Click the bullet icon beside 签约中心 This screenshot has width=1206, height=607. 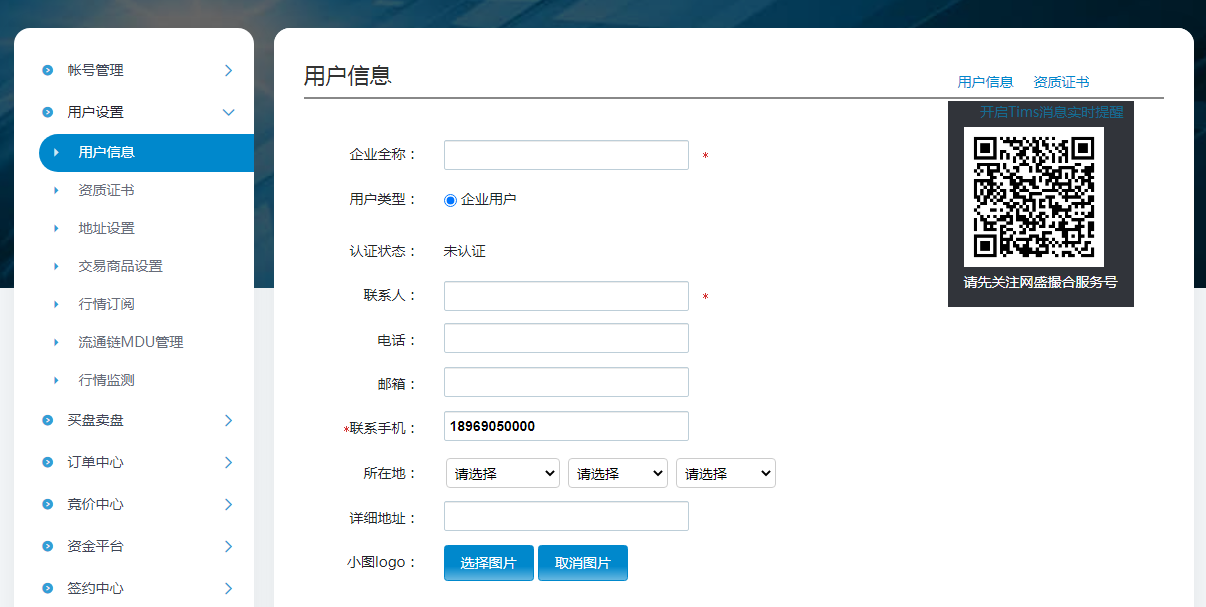[47, 589]
